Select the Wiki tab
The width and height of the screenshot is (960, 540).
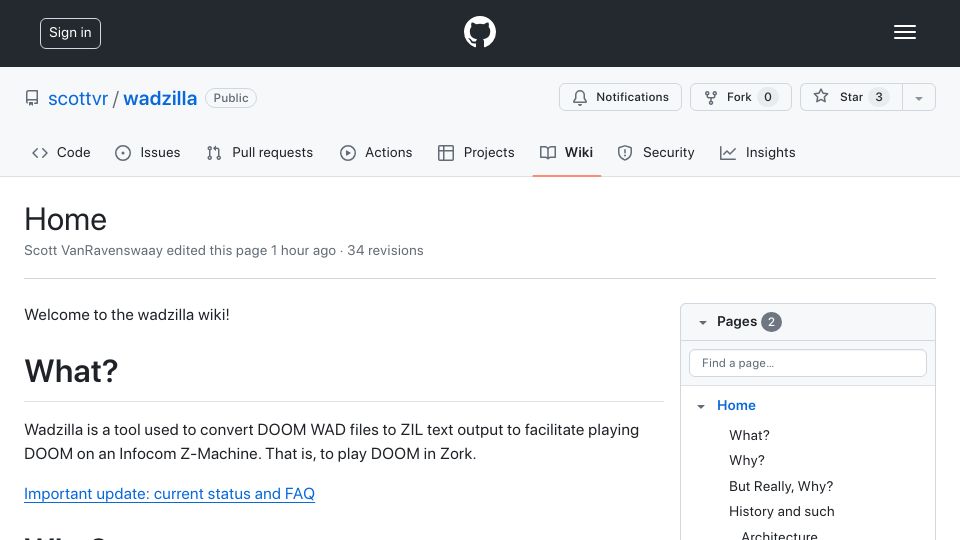coord(566,152)
